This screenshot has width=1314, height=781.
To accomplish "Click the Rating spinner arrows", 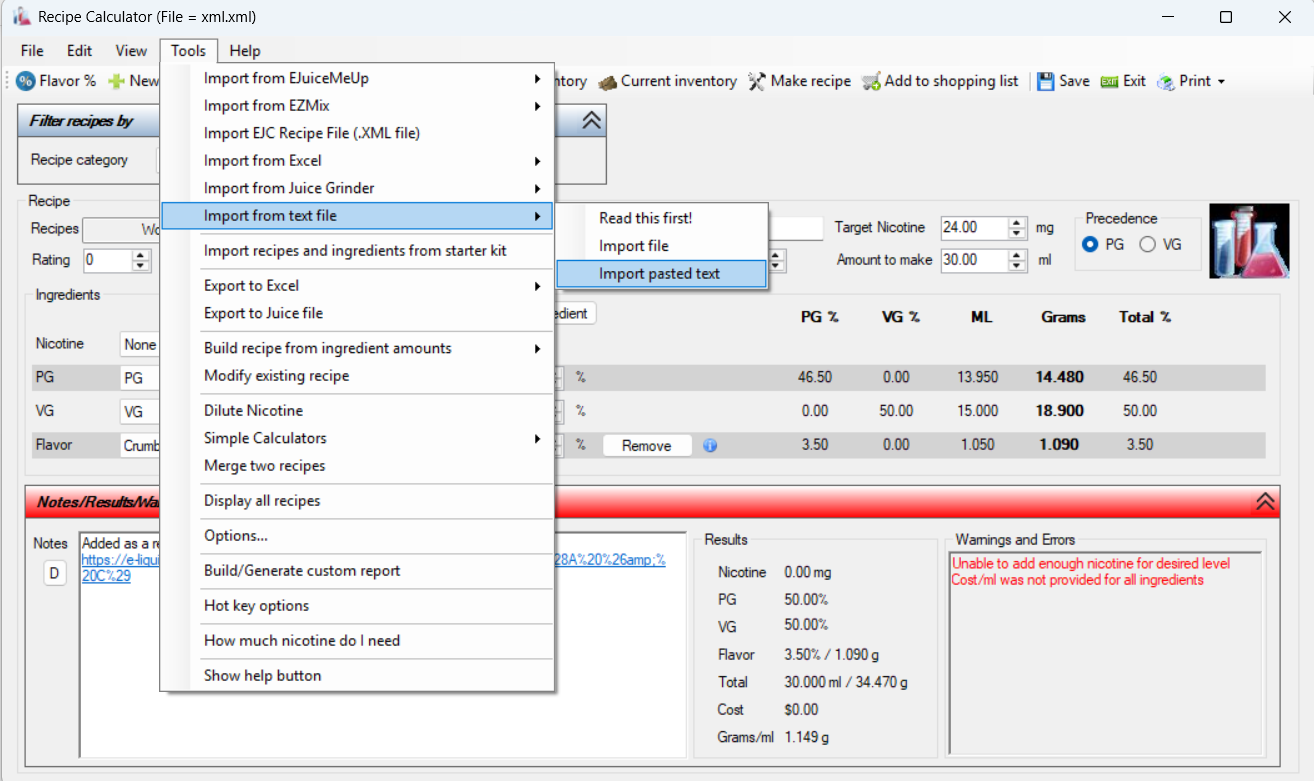I will (x=141, y=260).
